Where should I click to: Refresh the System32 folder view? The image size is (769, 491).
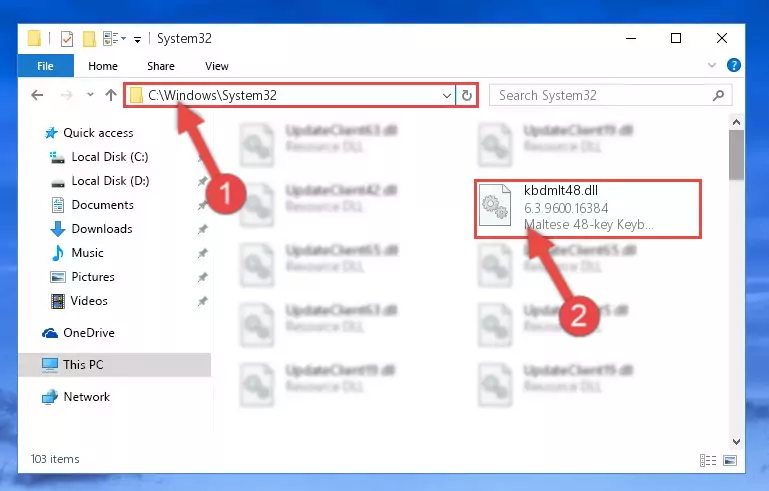pyautogui.click(x=466, y=95)
